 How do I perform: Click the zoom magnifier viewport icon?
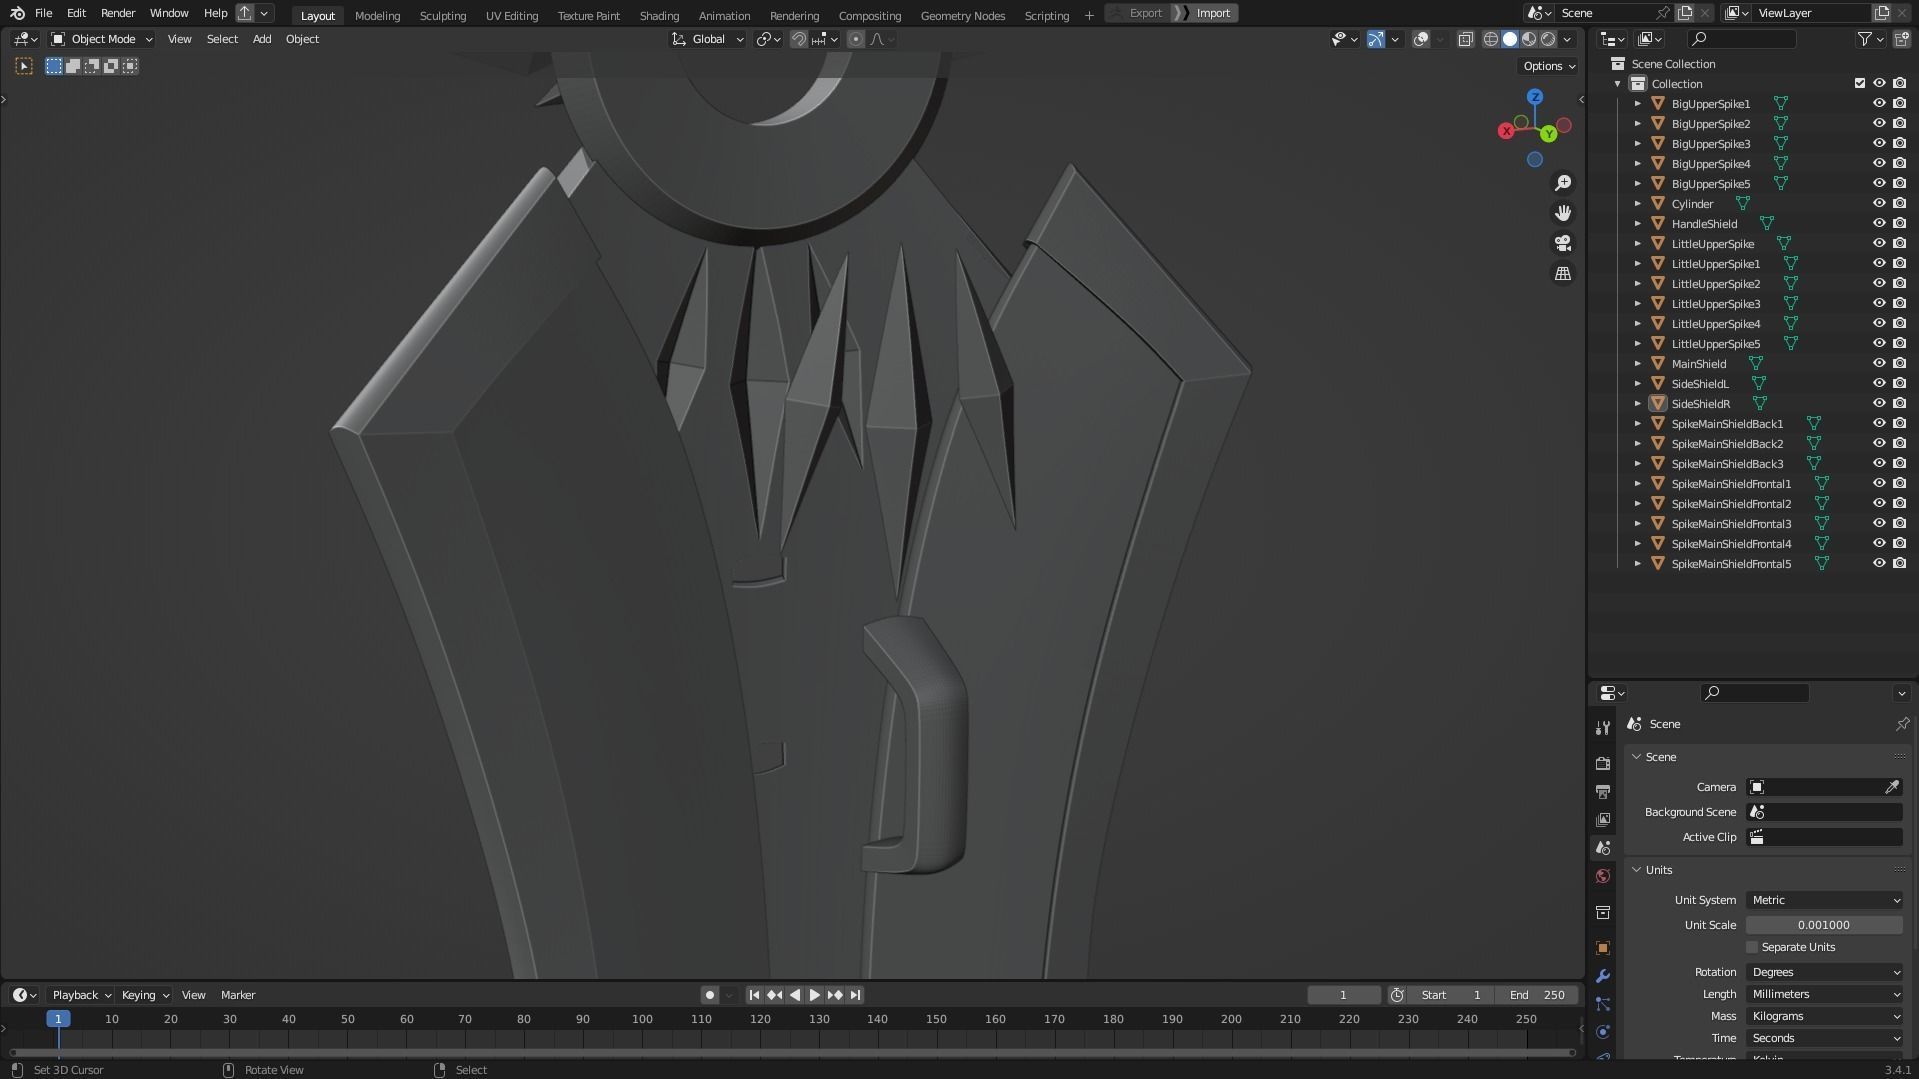1562,183
